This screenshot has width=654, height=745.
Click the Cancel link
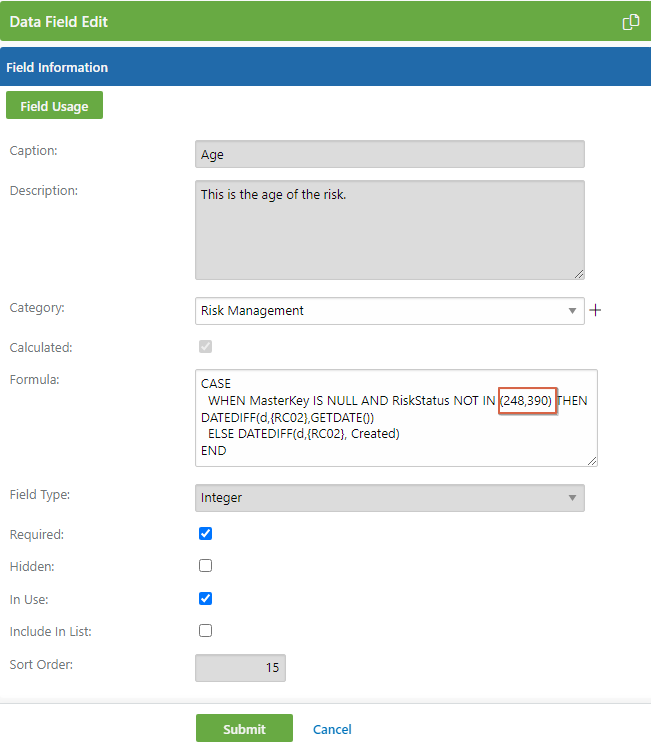click(x=332, y=729)
